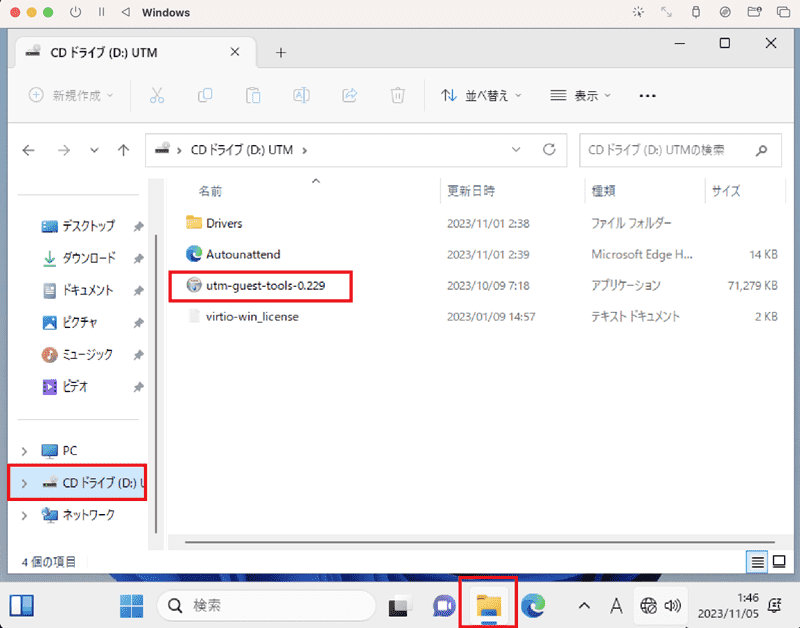Click the Share icon in toolbar

(349, 95)
